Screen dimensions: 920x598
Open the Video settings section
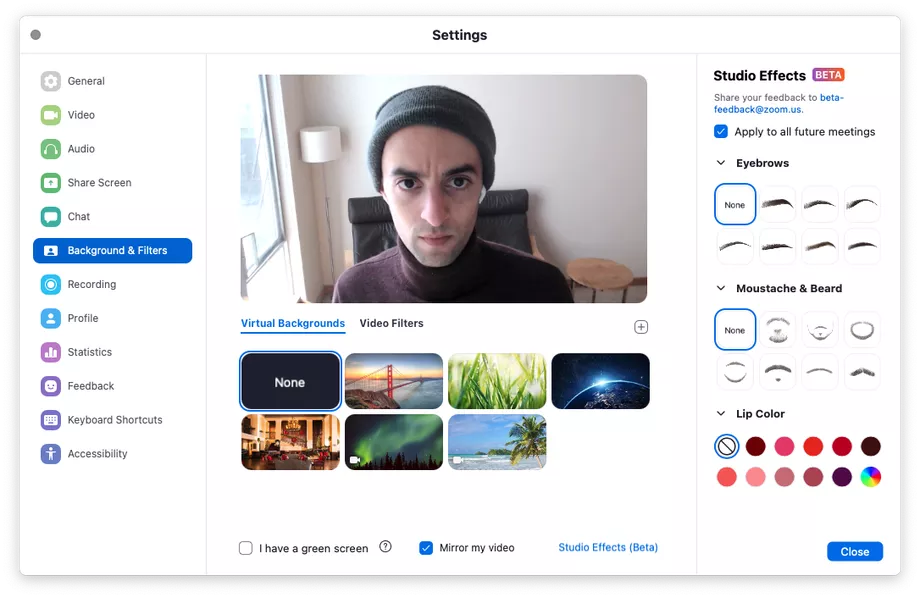[x=79, y=115]
